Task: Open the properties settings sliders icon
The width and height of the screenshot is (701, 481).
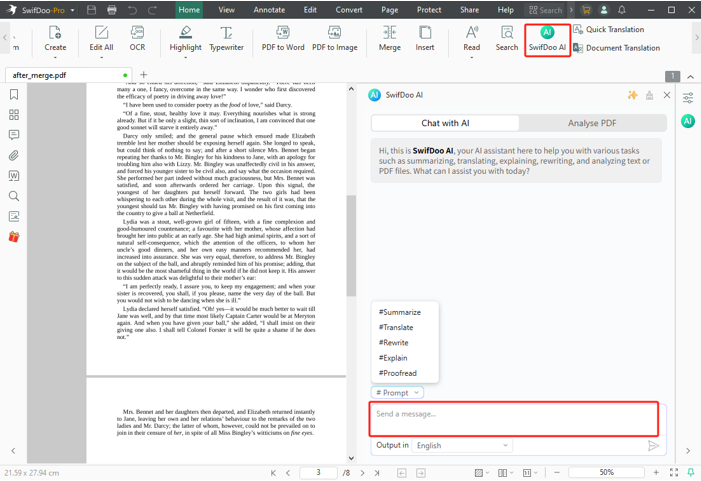Action: (688, 98)
